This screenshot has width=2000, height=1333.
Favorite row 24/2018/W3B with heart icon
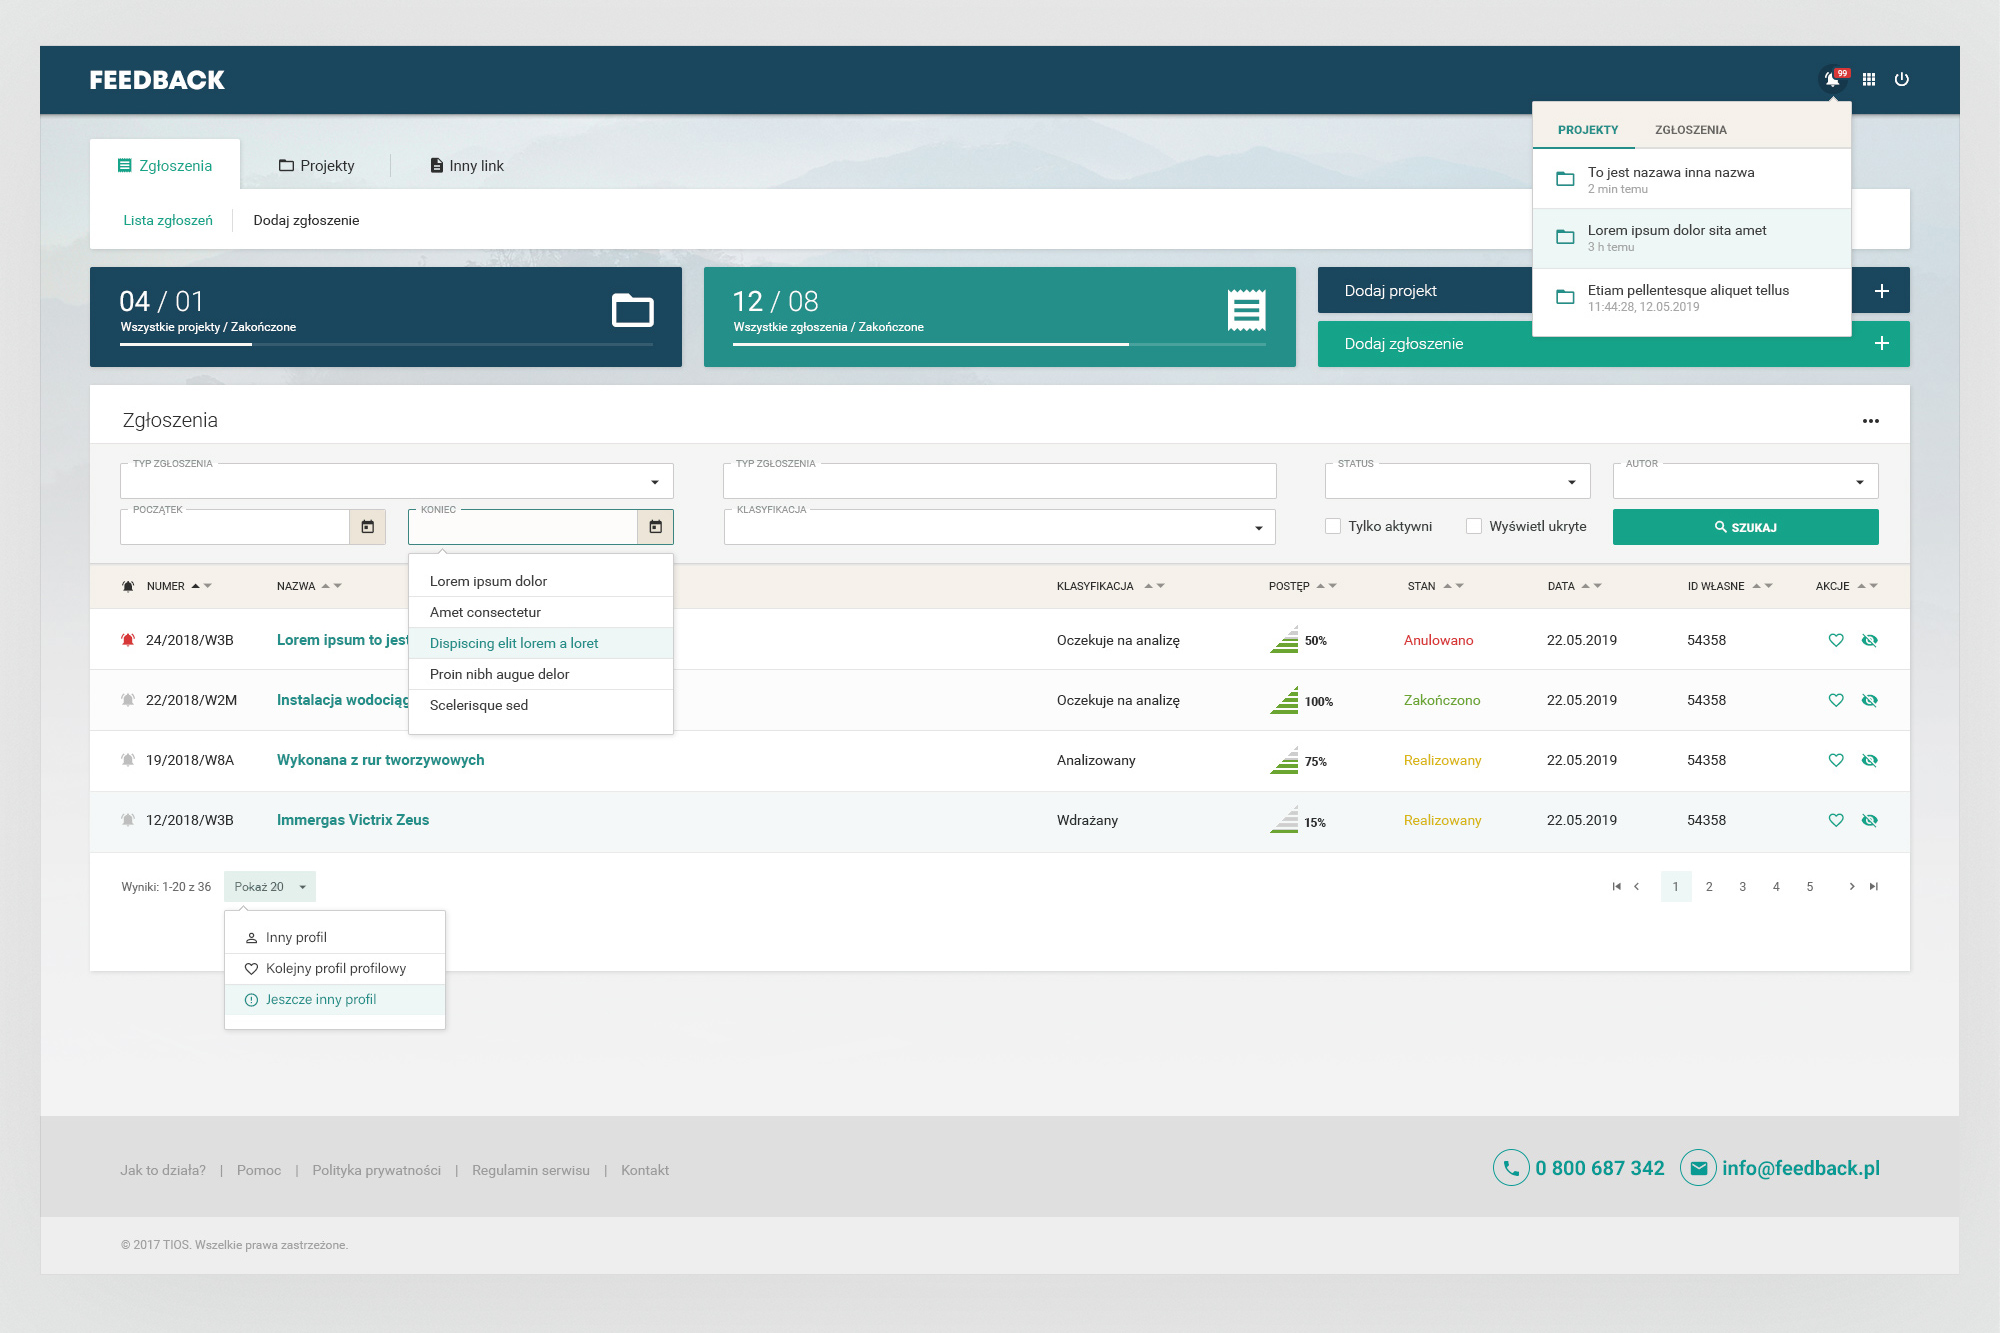[x=1836, y=640]
